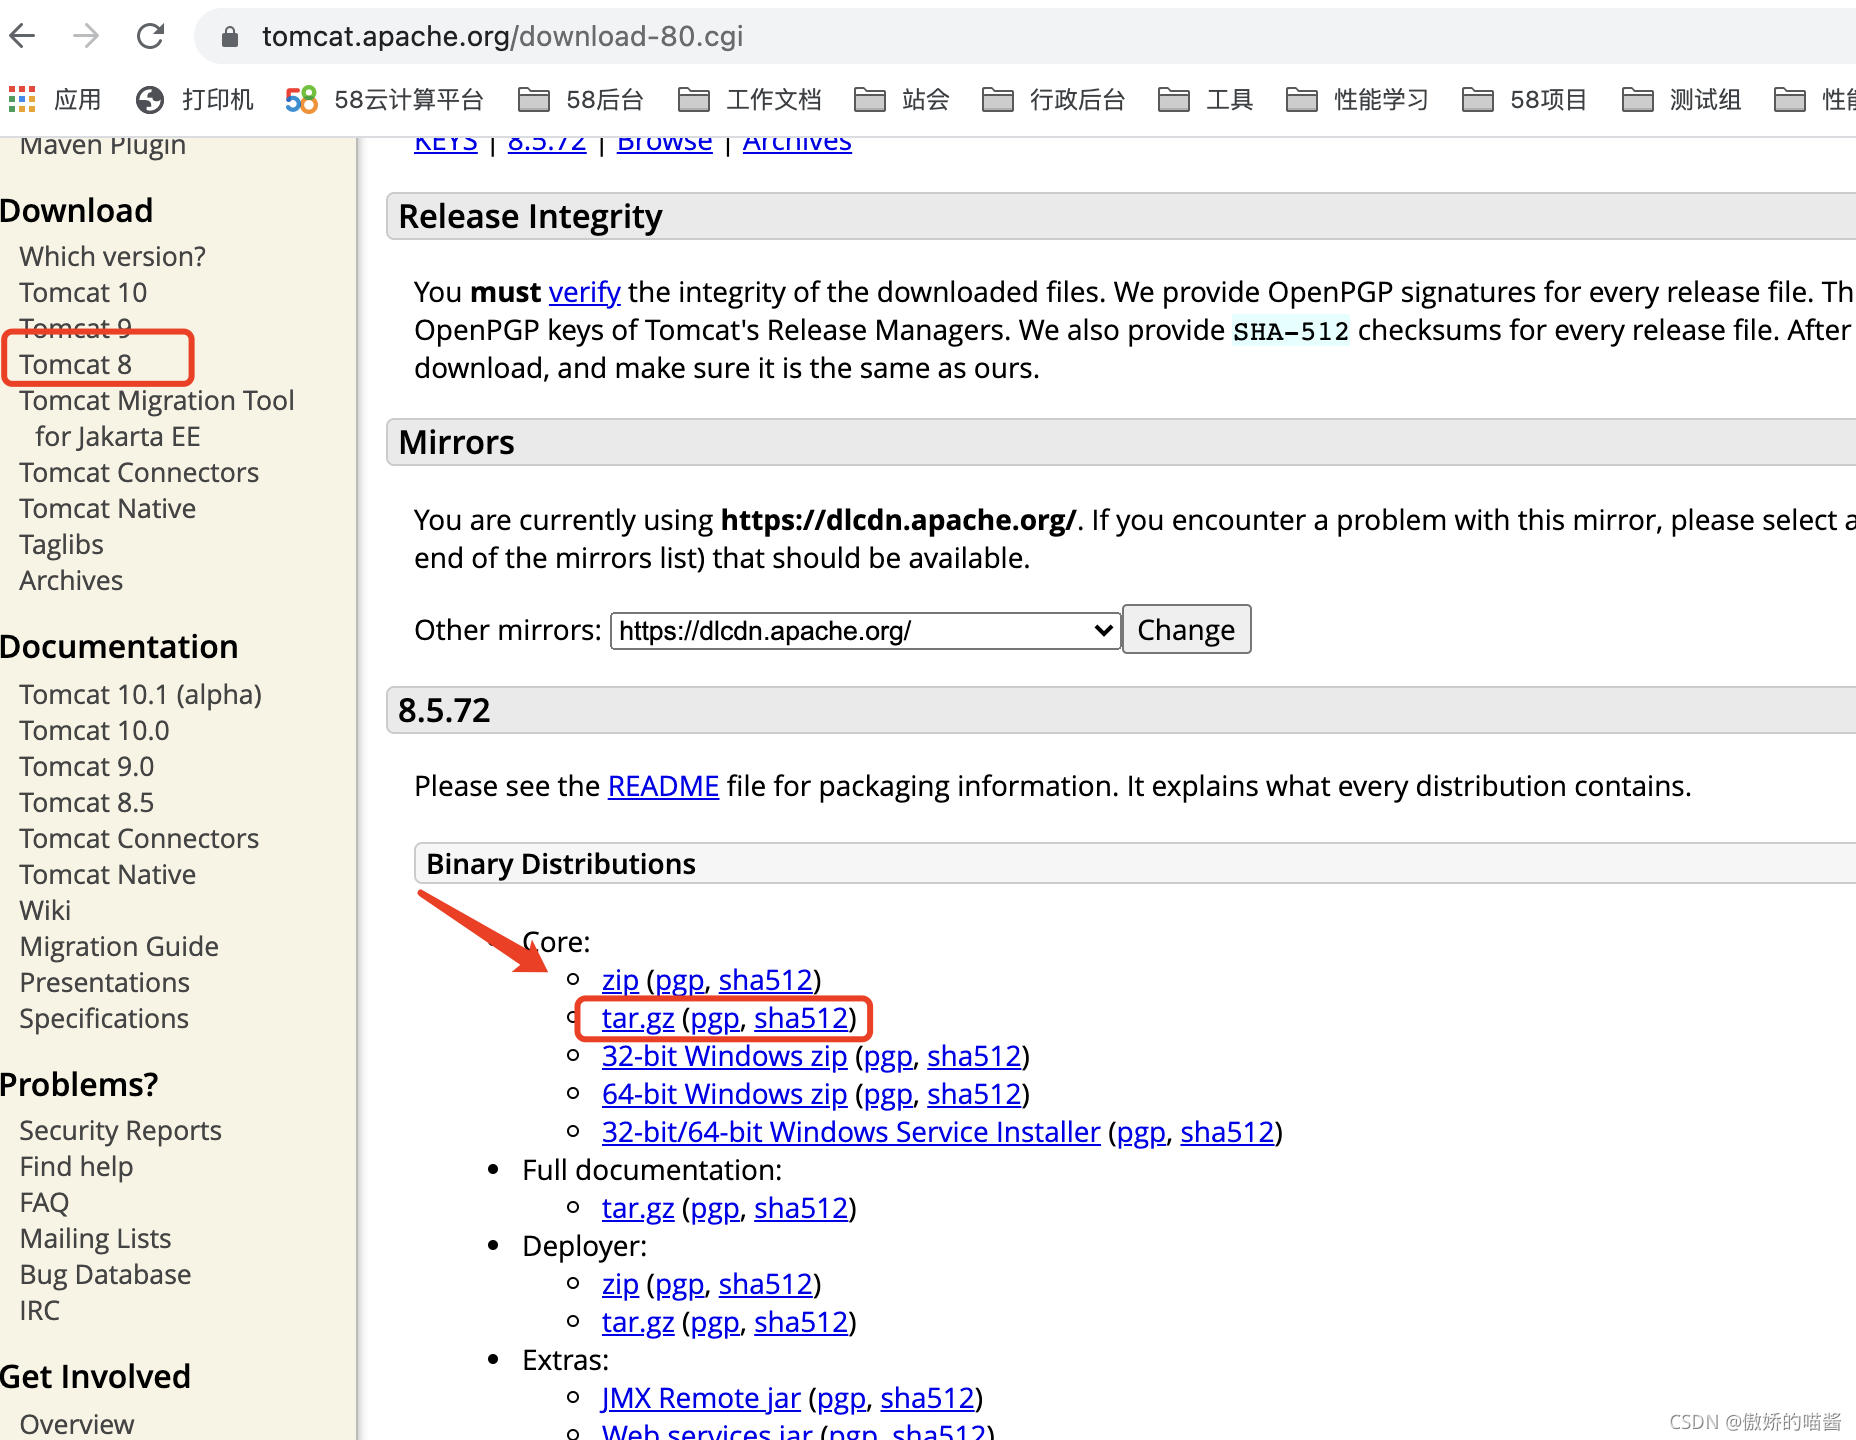Open Archives in the sidebar
Screen dimensions: 1856x1440
click(x=71, y=581)
